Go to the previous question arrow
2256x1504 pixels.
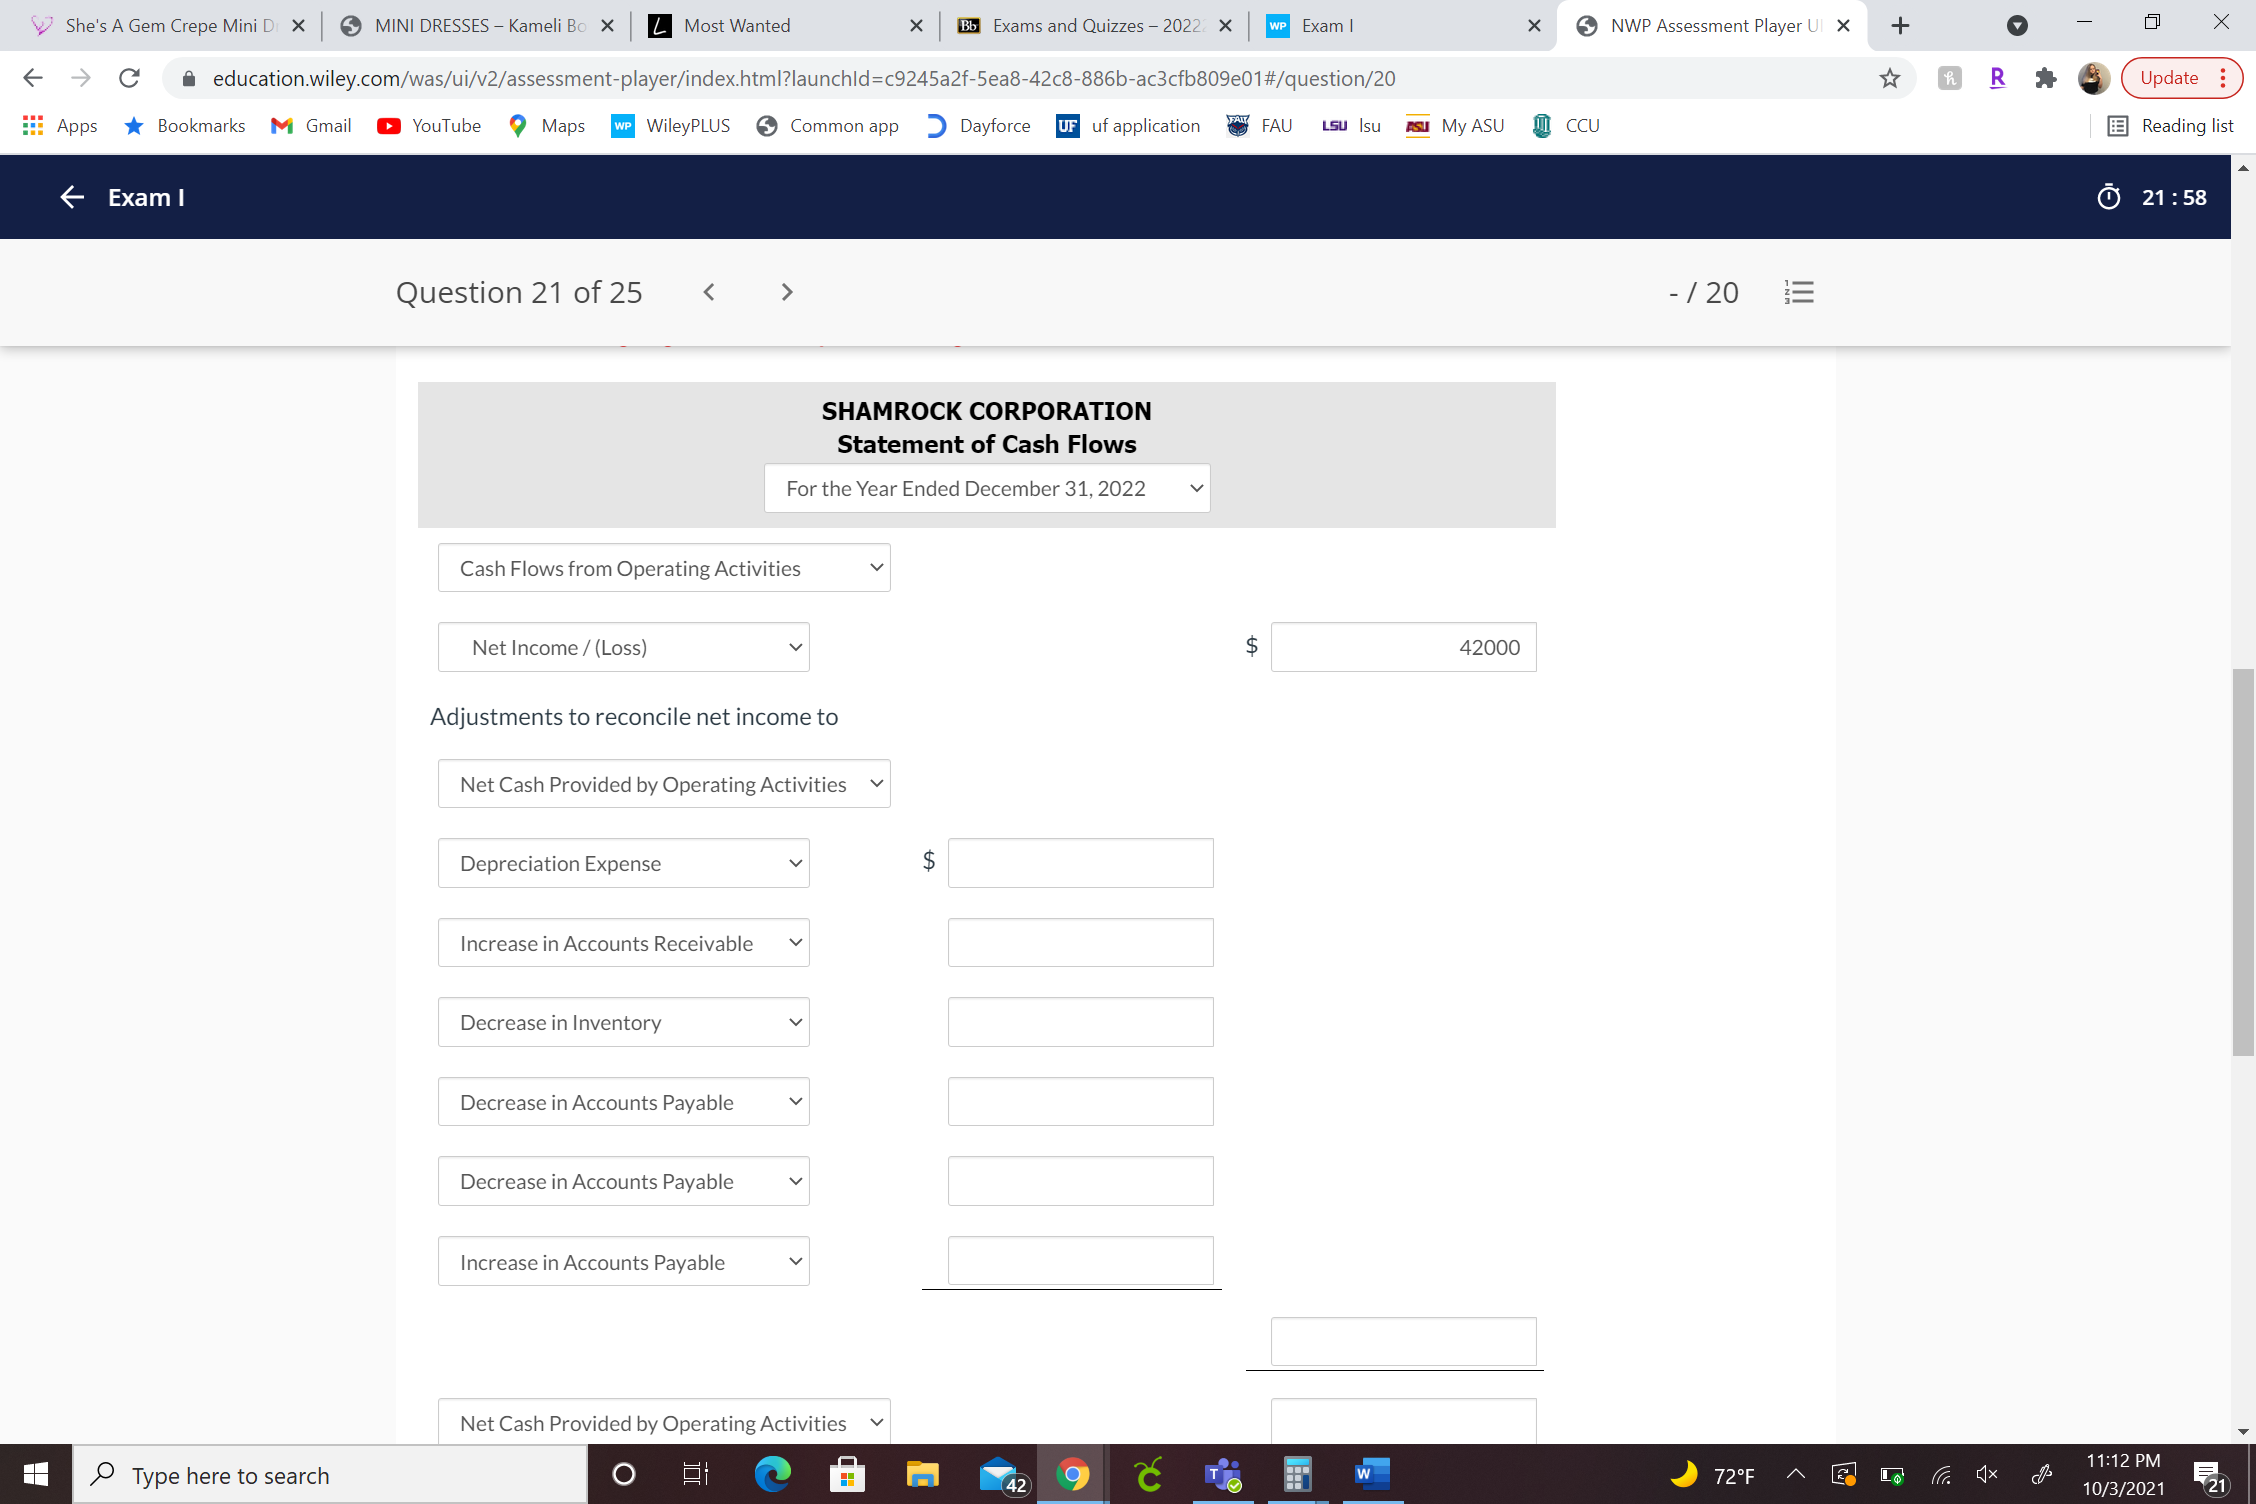tap(709, 292)
